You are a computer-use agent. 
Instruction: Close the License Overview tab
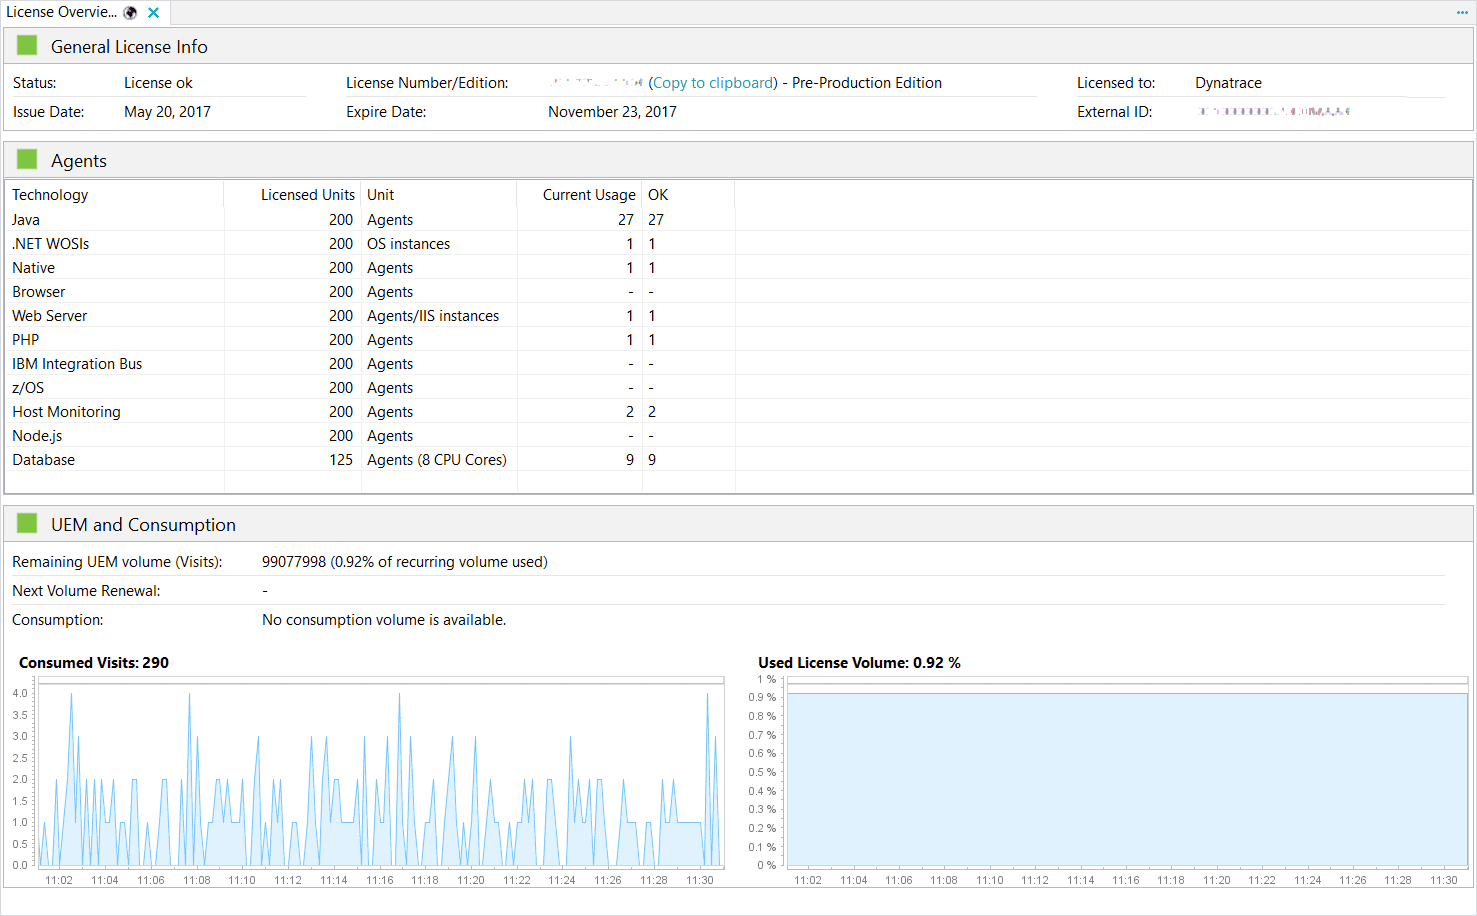coord(153,13)
